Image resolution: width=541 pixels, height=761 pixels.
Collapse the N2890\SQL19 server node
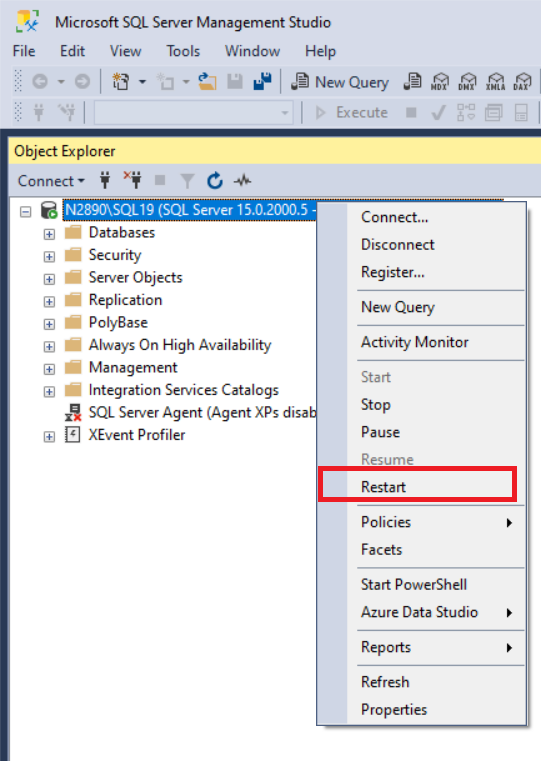pyautogui.click(x=26, y=212)
